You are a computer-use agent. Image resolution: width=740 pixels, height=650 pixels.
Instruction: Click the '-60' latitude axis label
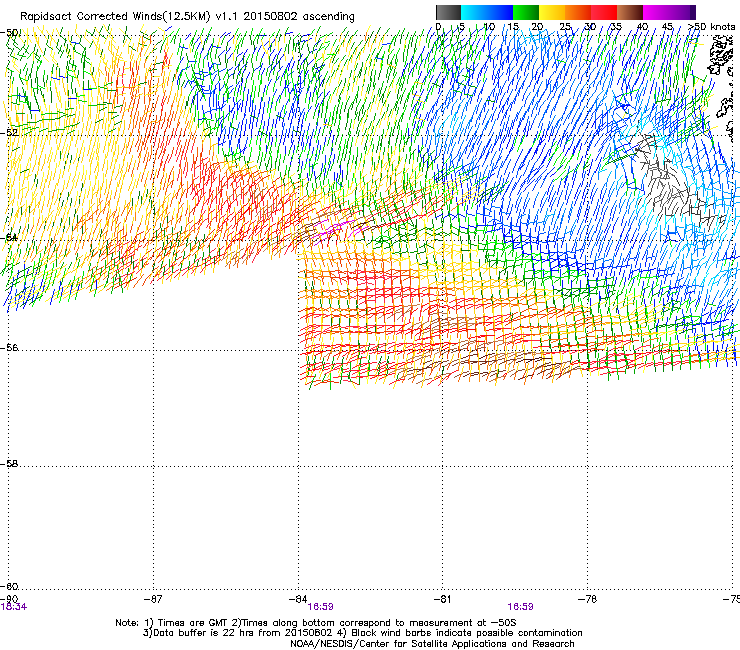[x=9, y=586]
